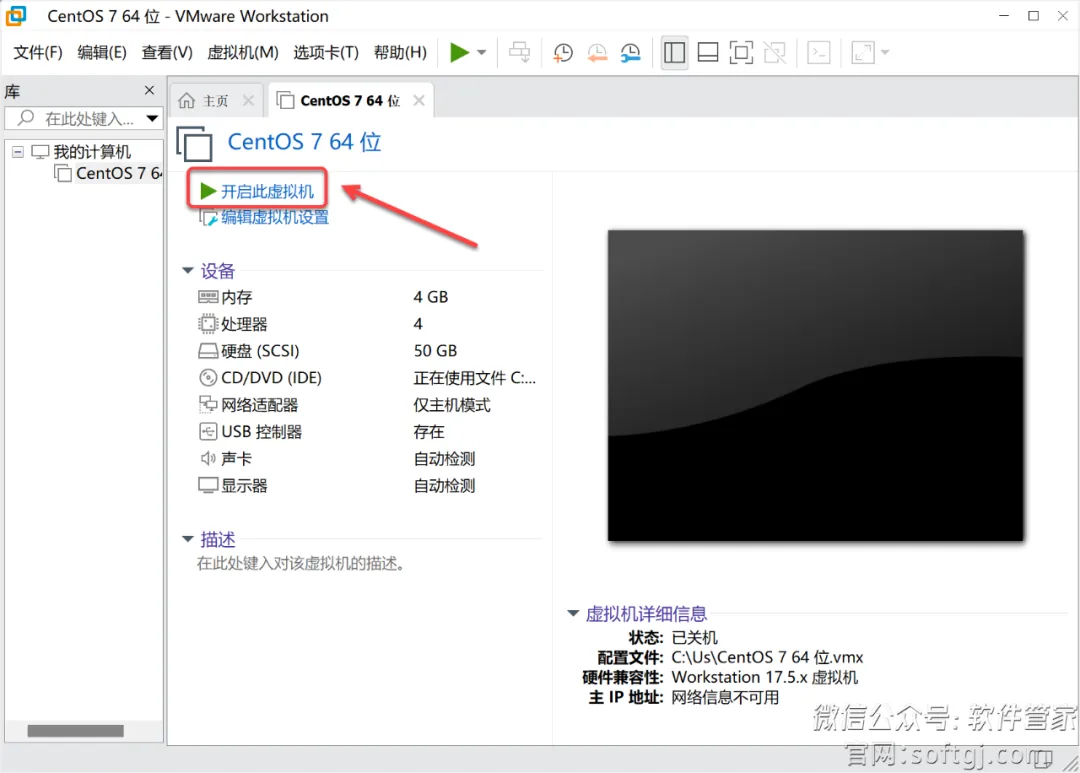Screen dimensions: 1080x773
Task: Open the 文件(F) menu
Action: (38, 52)
